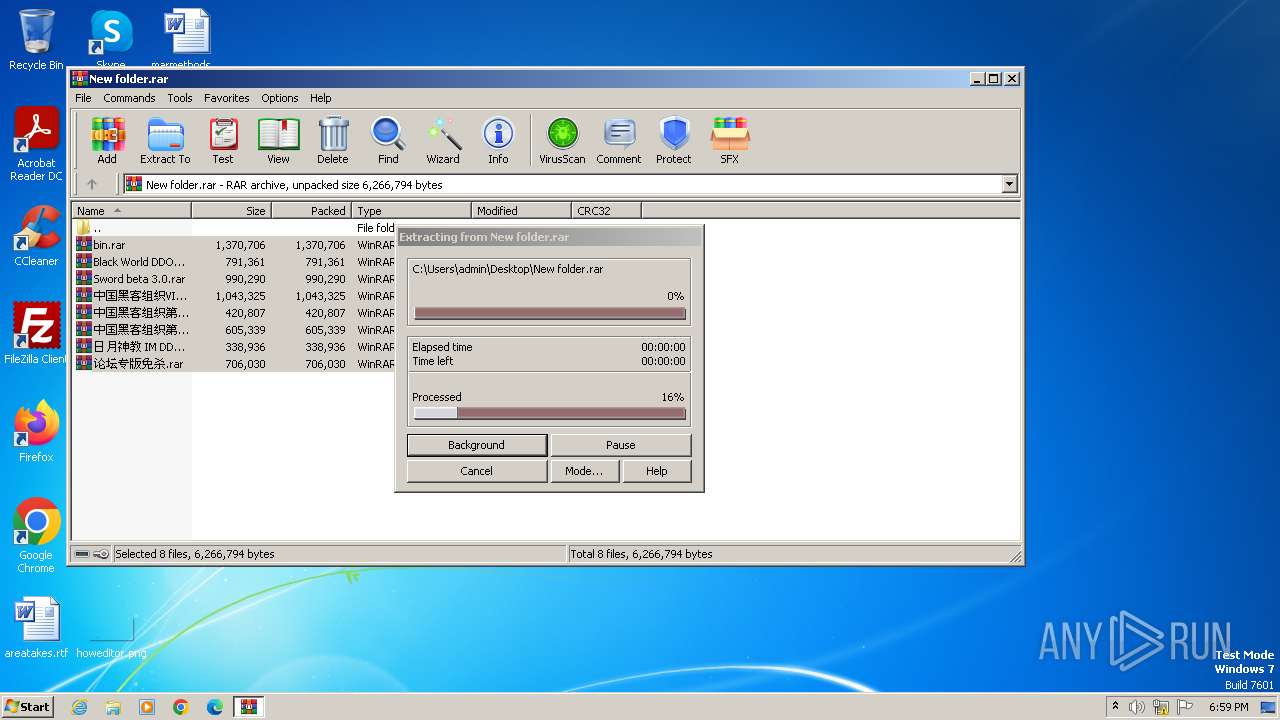
Task: Click the Comment toolbar icon
Action: 619,140
